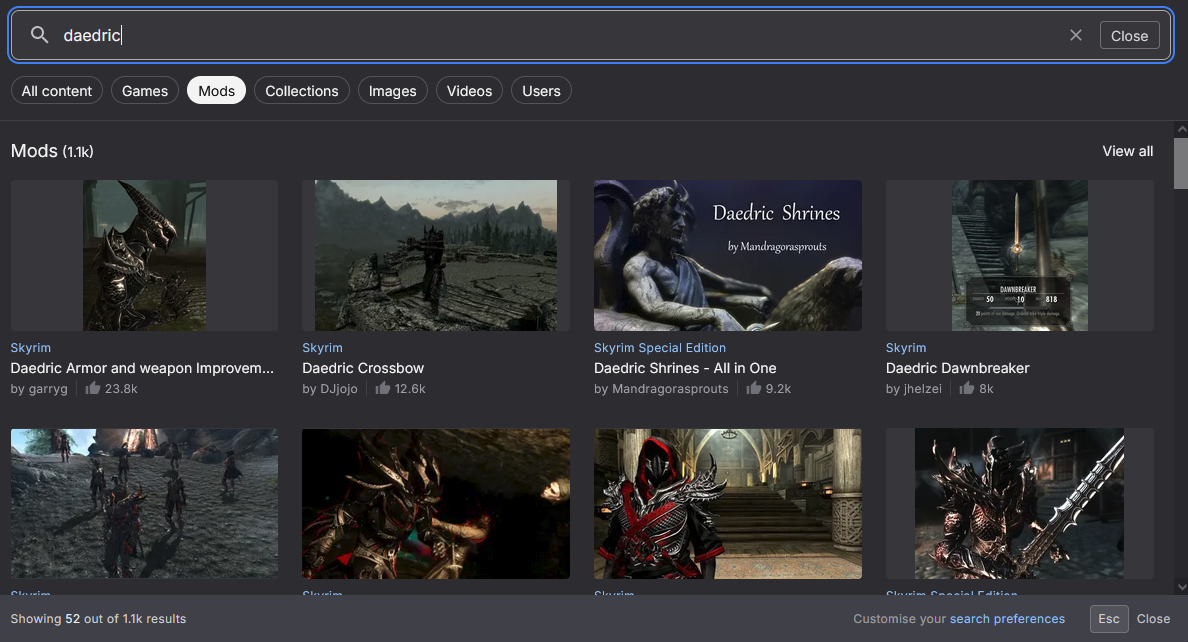Screen dimensions: 1188x642
Task: Click author name Mandragorasprouts
Action: tap(670, 389)
